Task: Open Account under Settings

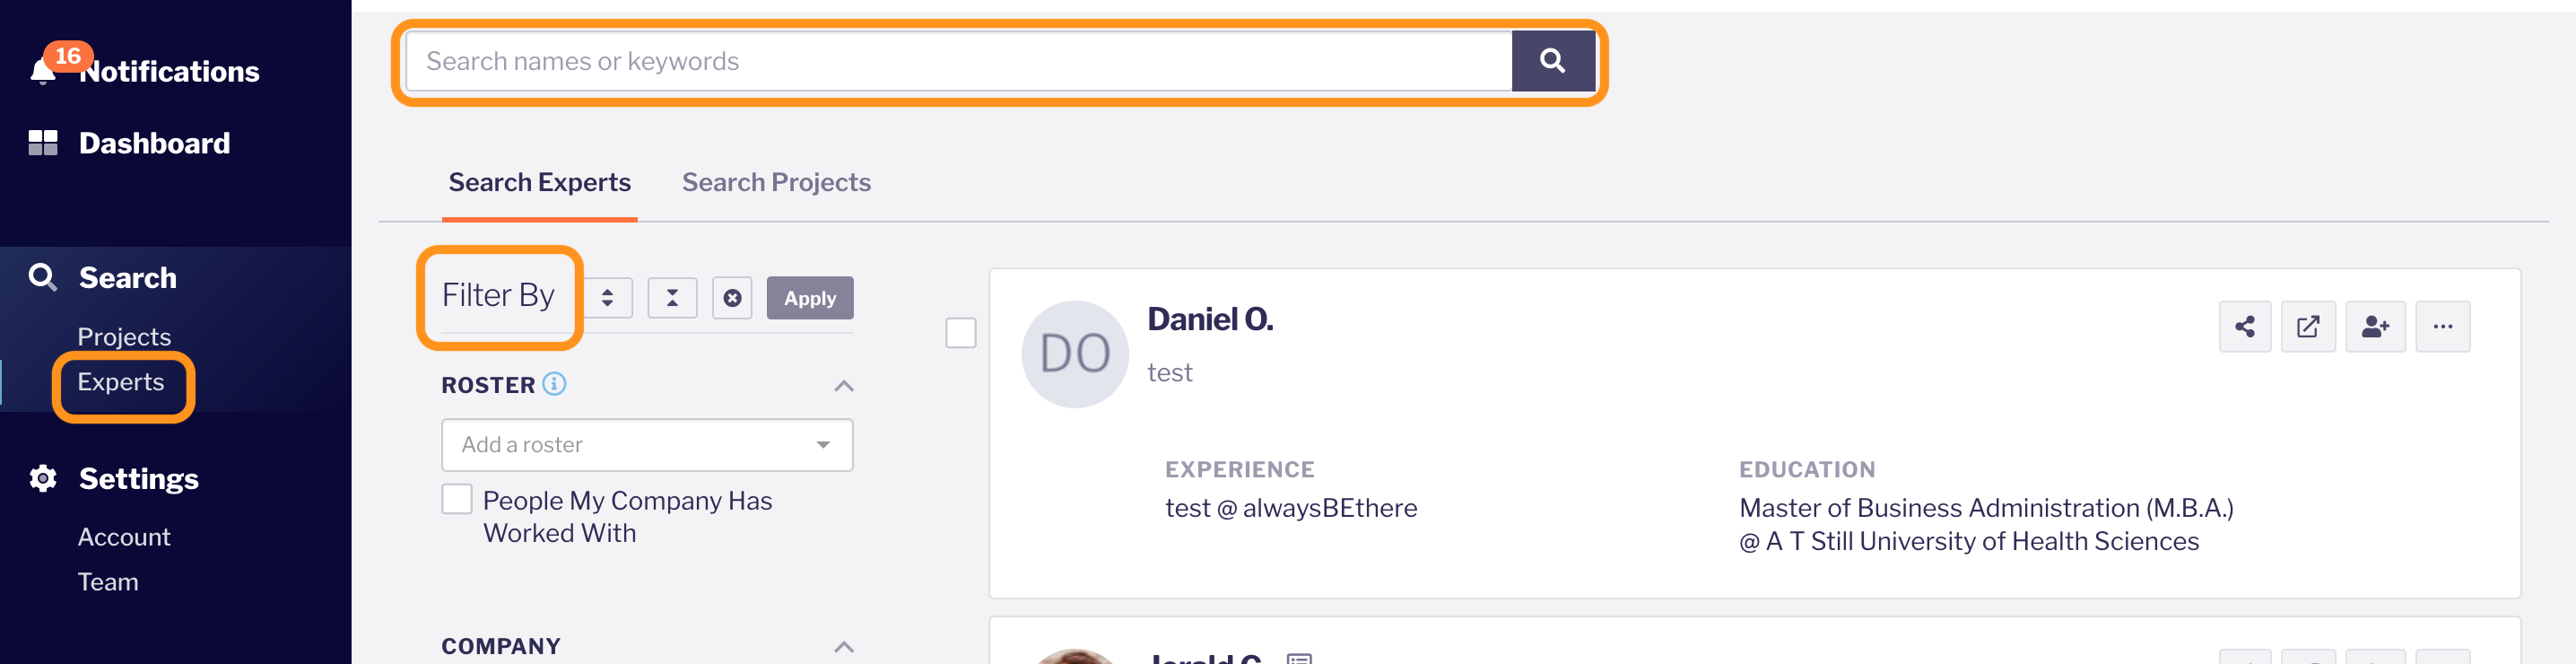Action: pyautogui.click(x=124, y=537)
